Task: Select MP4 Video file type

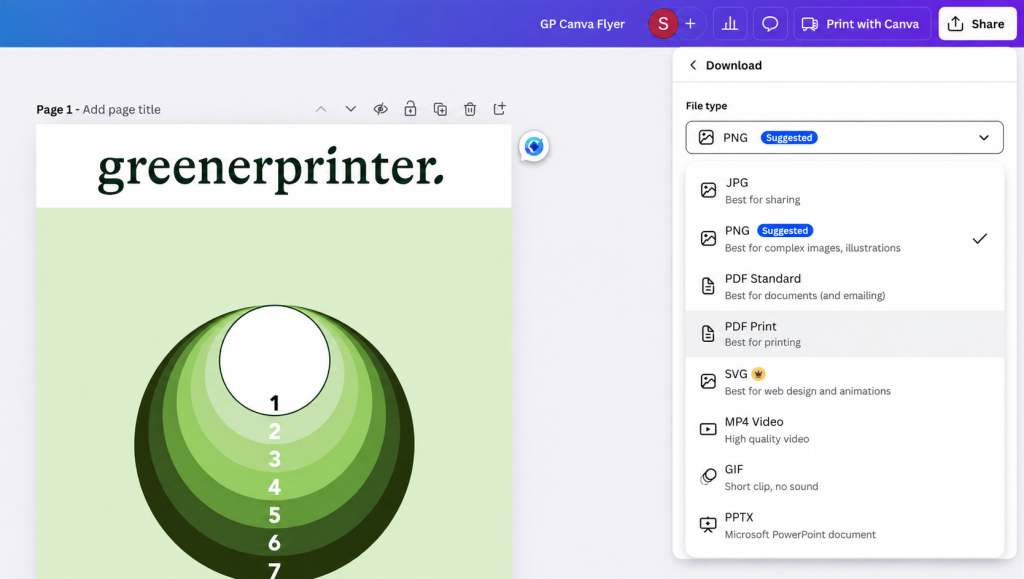Action: click(x=844, y=430)
